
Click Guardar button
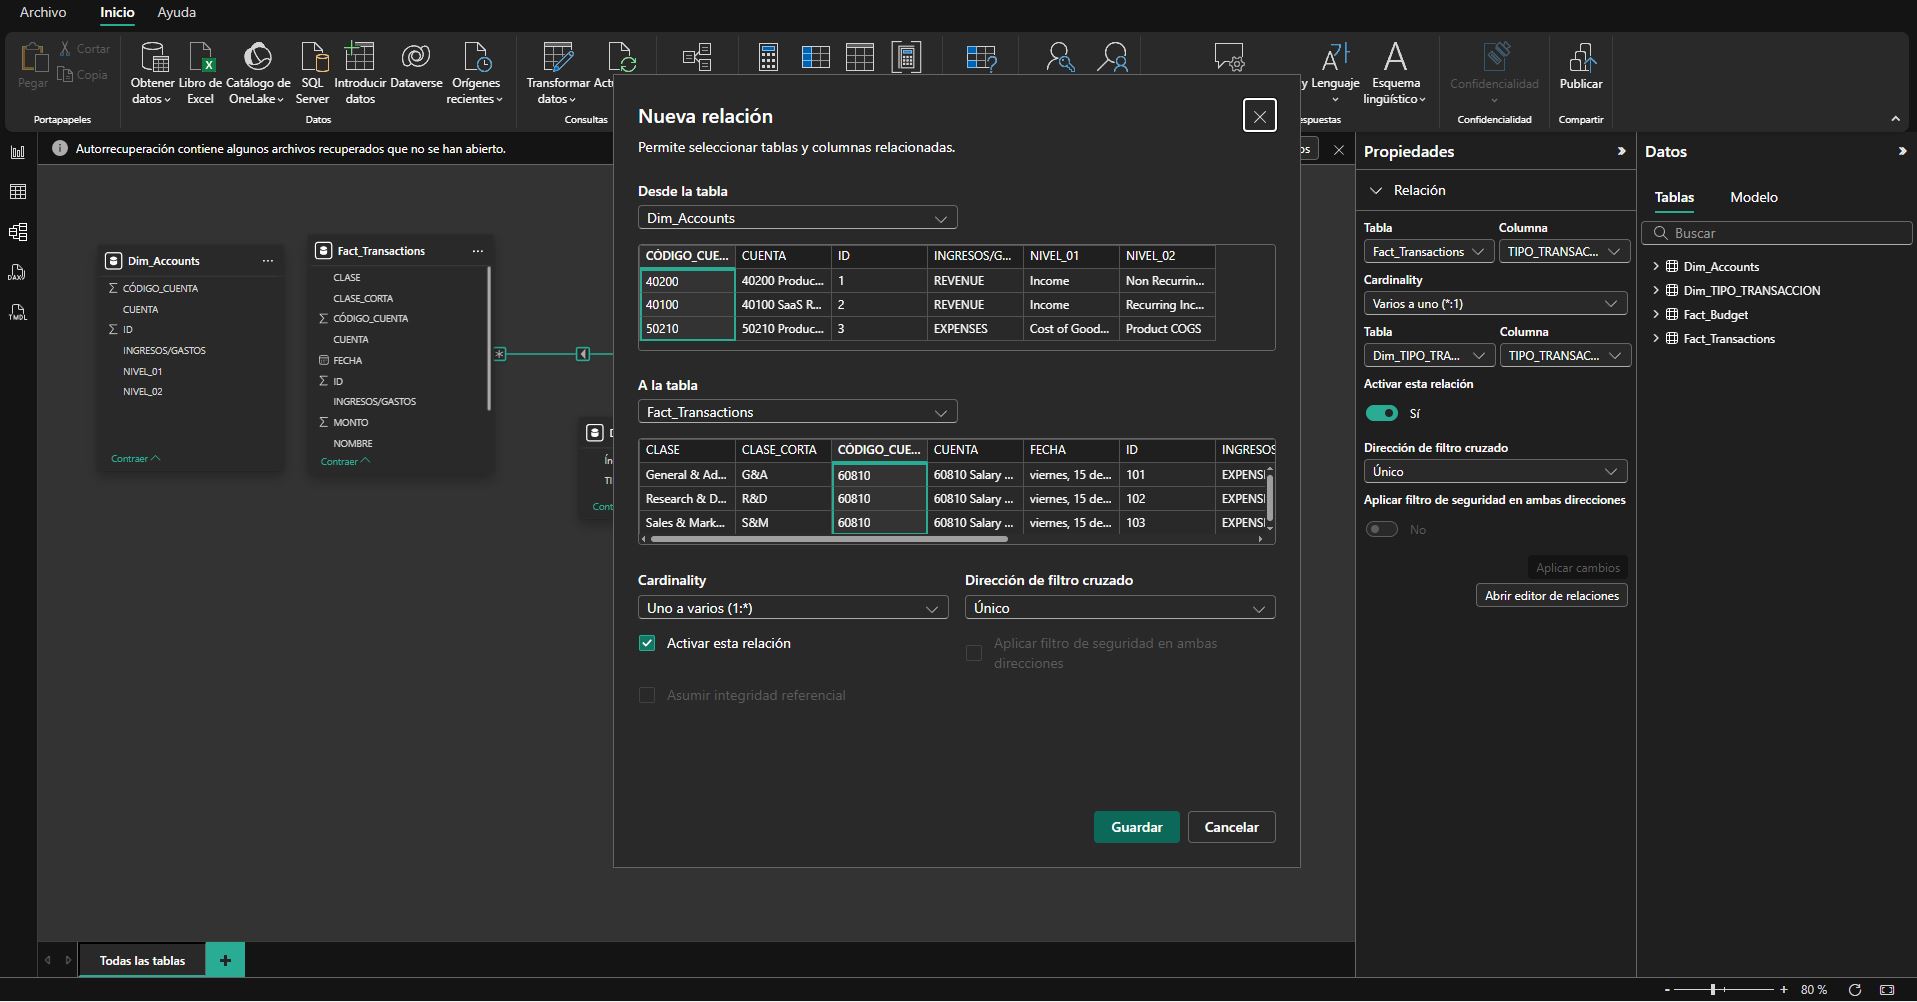click(1137, 827)
